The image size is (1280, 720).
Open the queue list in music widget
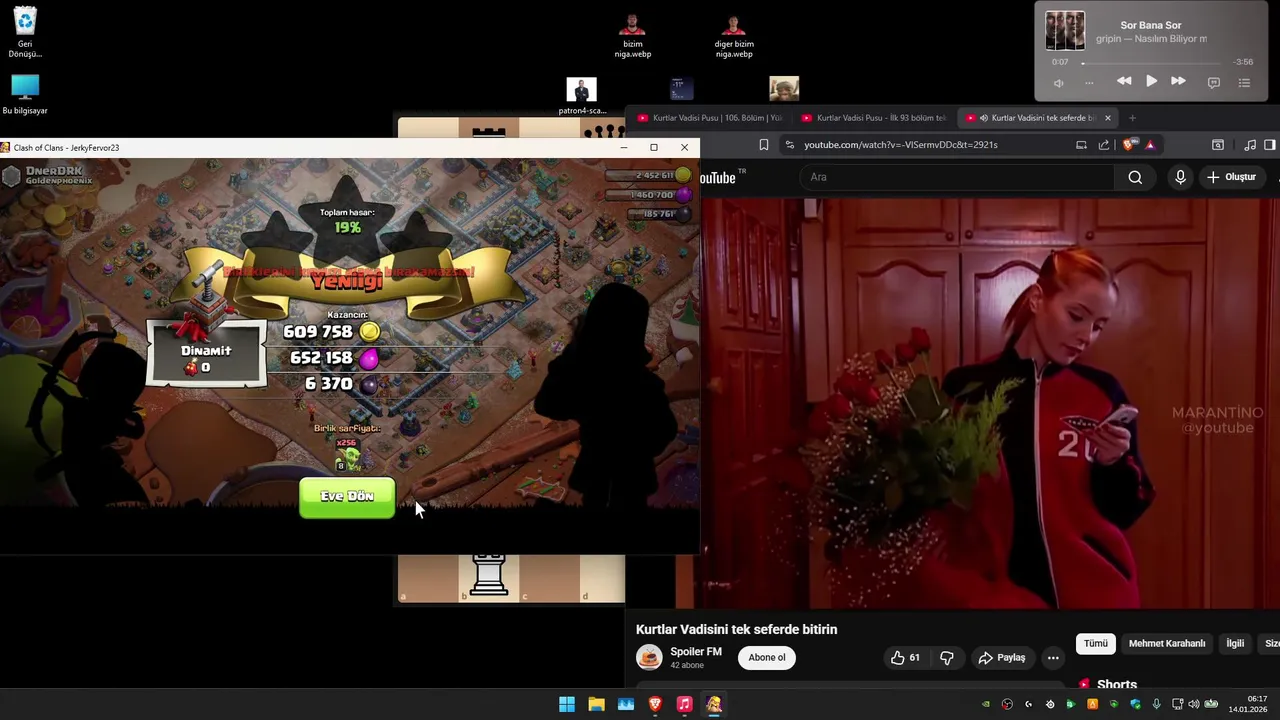coord(1244,82)
